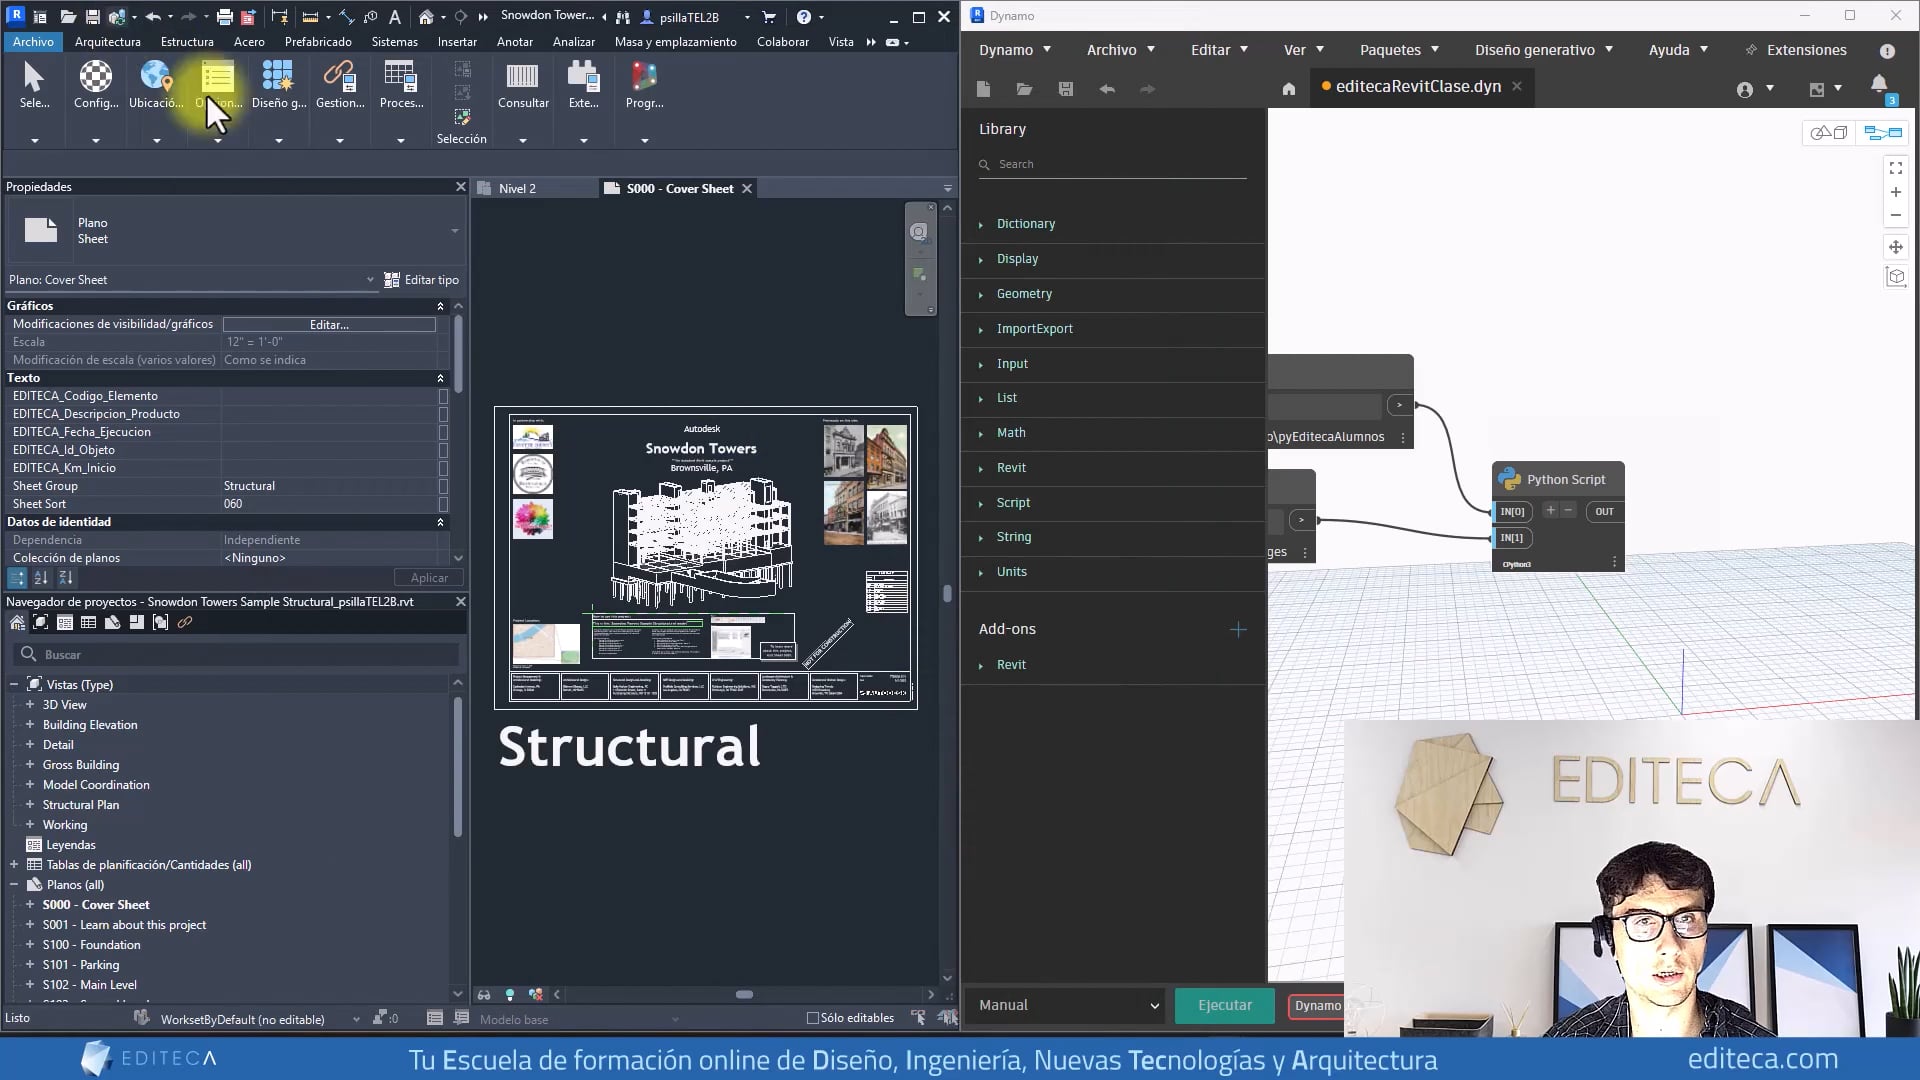Open the Estructura ribbon tab
This screenshot has height=1080, width=1920.
(x=187, y=42)
